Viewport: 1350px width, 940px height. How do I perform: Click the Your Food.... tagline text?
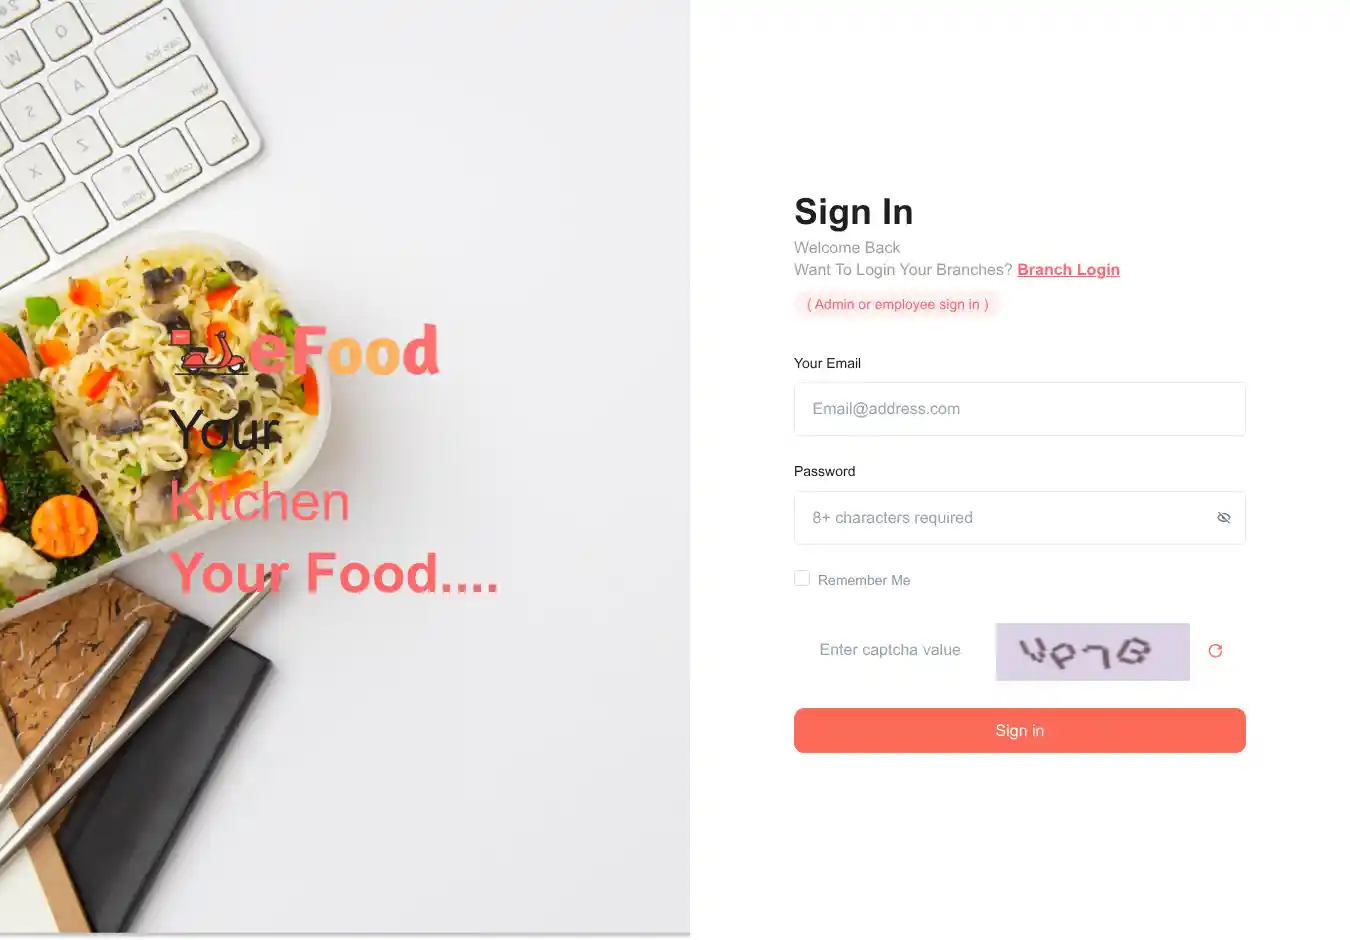334,573
